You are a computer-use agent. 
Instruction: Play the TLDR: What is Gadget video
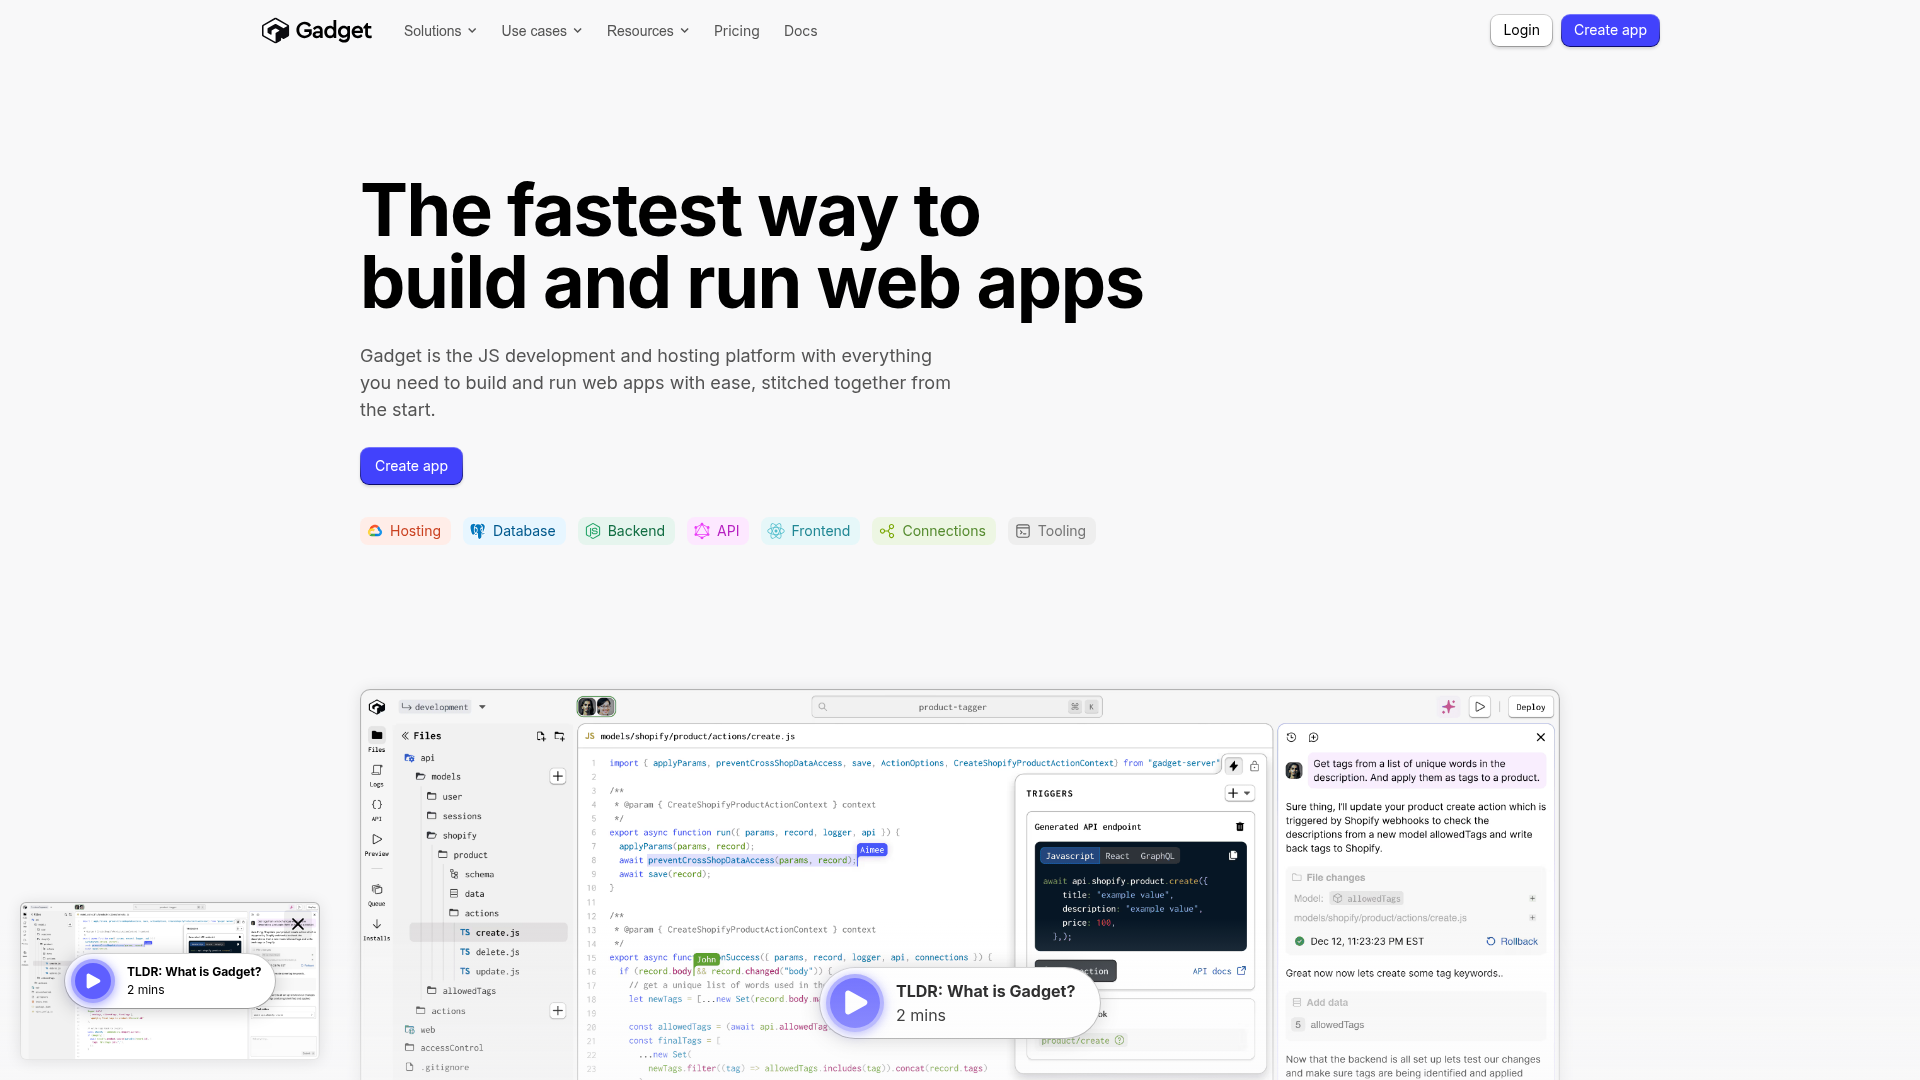[856, 1002]
